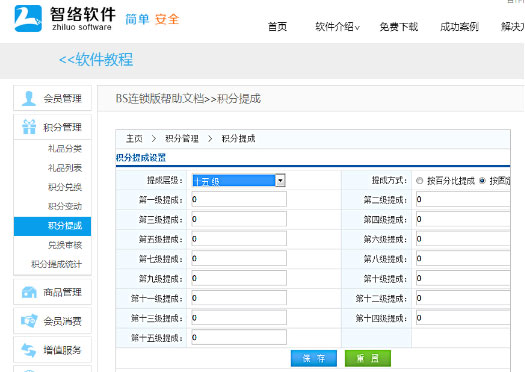This screenshot has height=372, width=525.
Task: Focus the 第四级提成 input field
Action: pyautogui.click(x=463, y=219)
